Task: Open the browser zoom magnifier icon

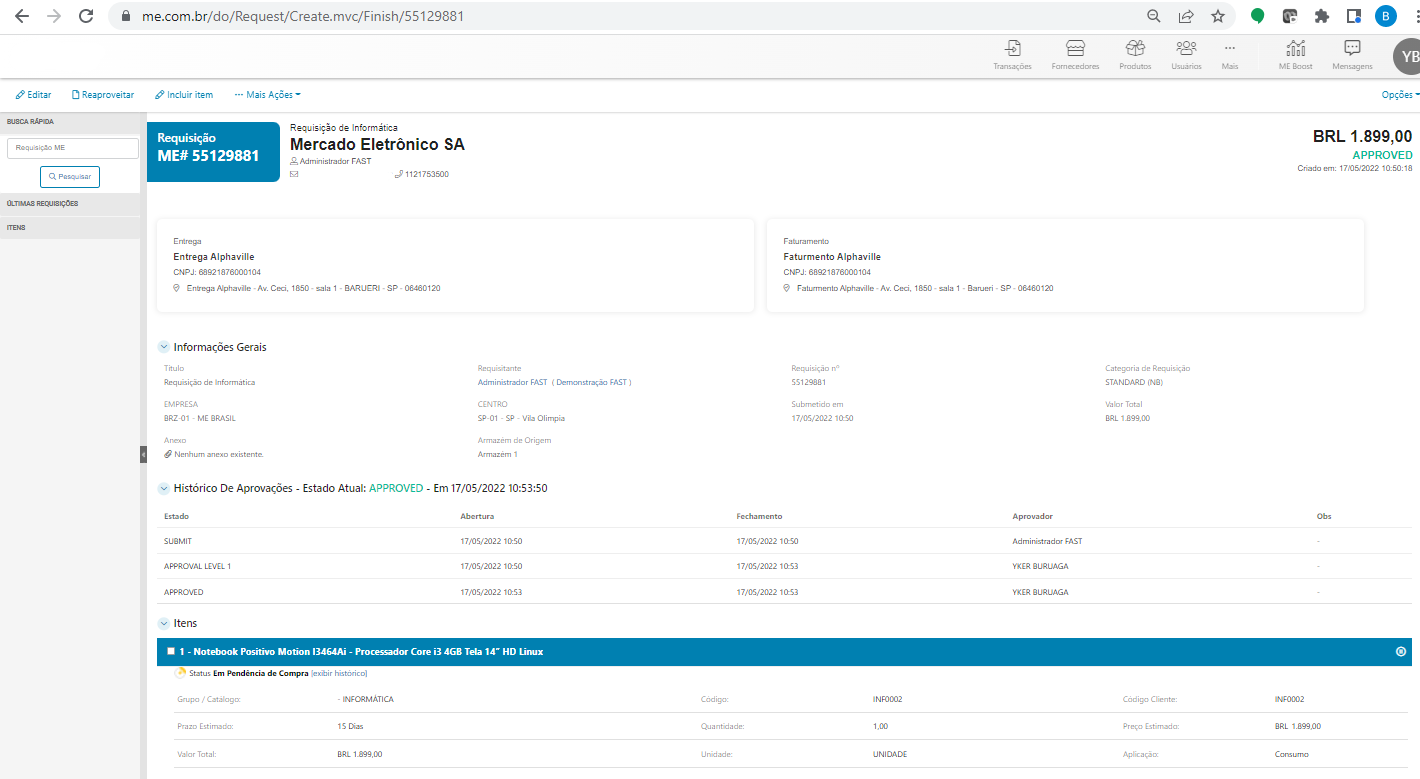Action: pyautogui.click(x=1154, y=16)
